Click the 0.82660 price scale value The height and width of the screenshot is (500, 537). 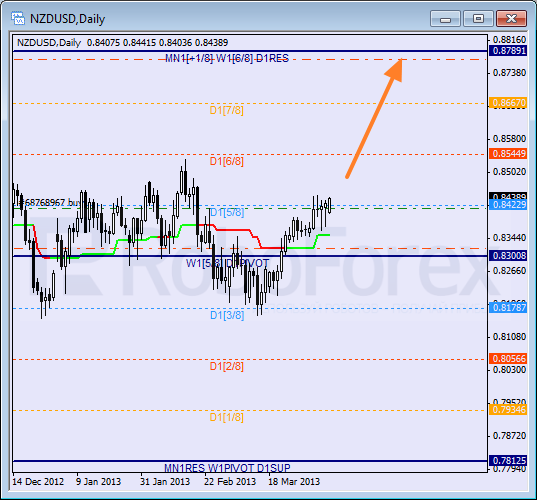click(509, 271)
